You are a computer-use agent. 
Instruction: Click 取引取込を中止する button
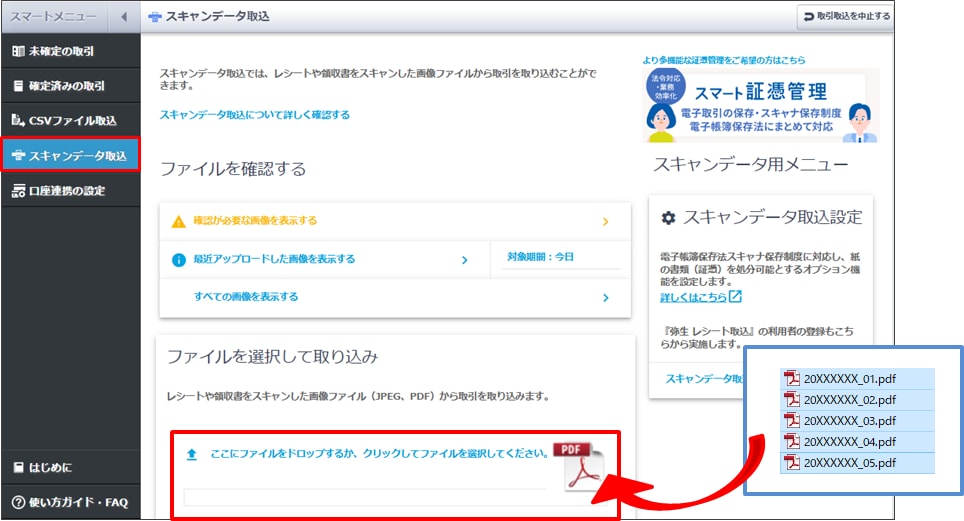coord(844,17)
